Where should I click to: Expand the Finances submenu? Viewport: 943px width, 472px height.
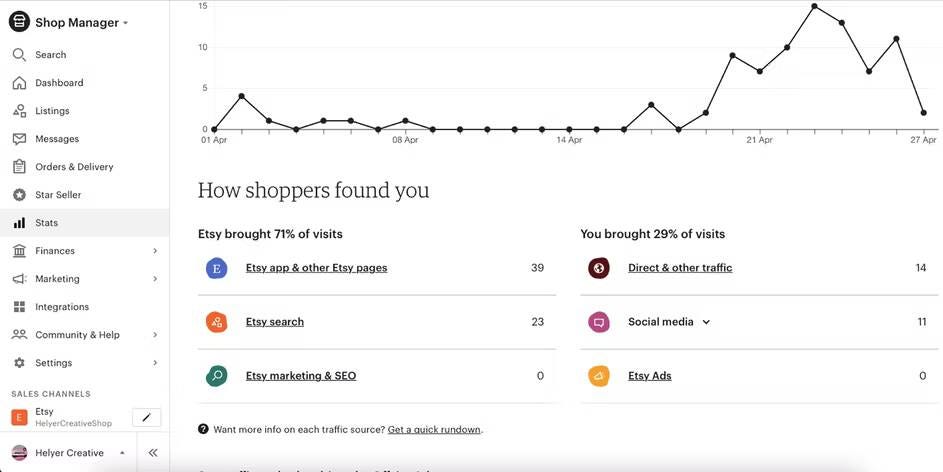tap(155, 251)
